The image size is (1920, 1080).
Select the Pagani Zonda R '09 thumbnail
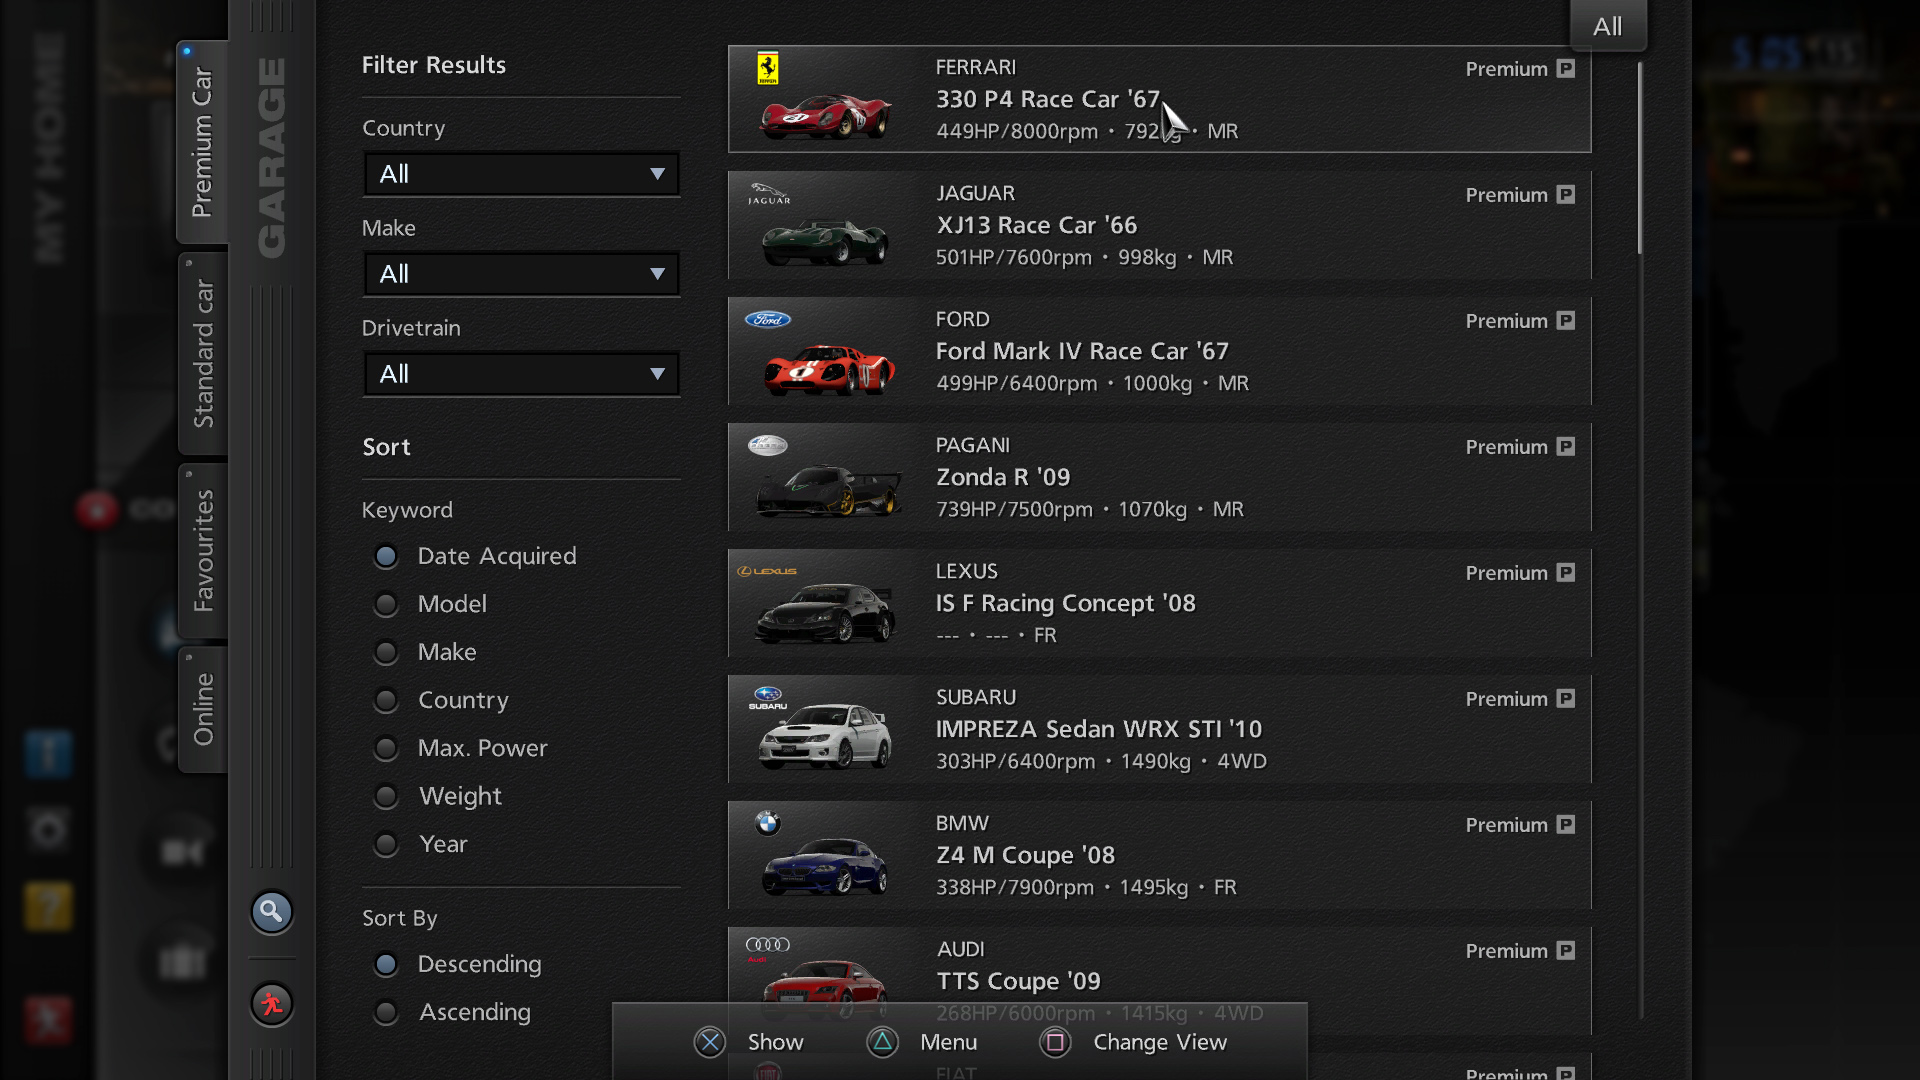click(x=827, y=490)
